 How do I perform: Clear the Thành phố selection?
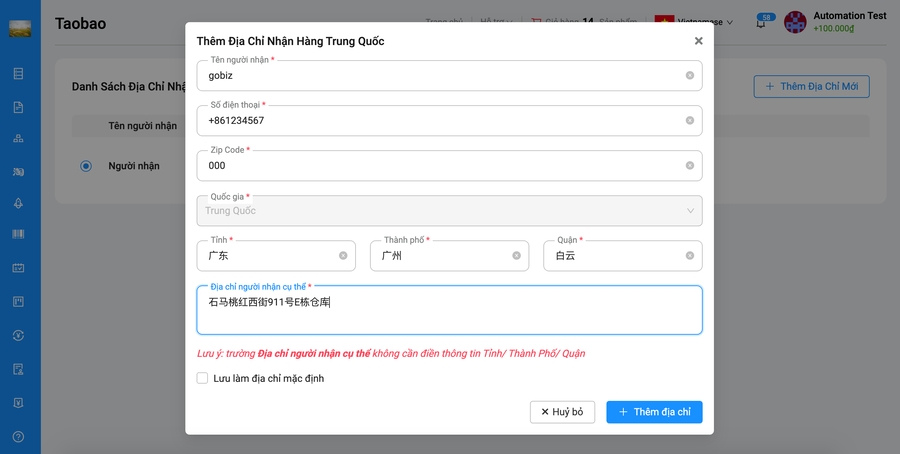click(x=516, y=256)
